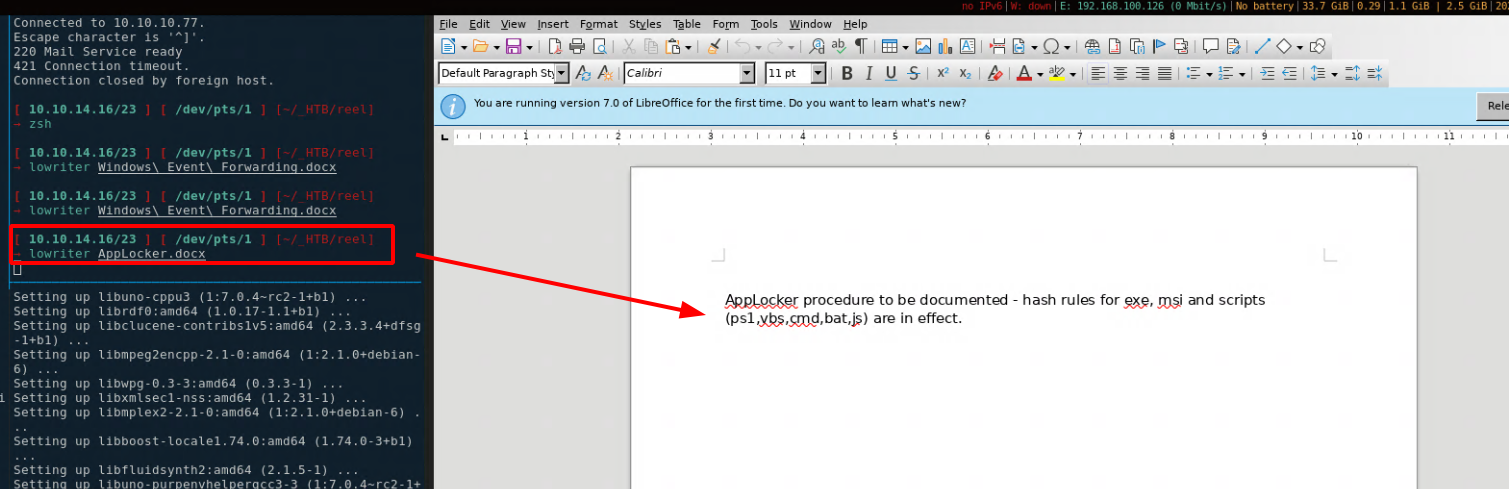
Task: Apply superscript formatting
Action: point(943,73)
